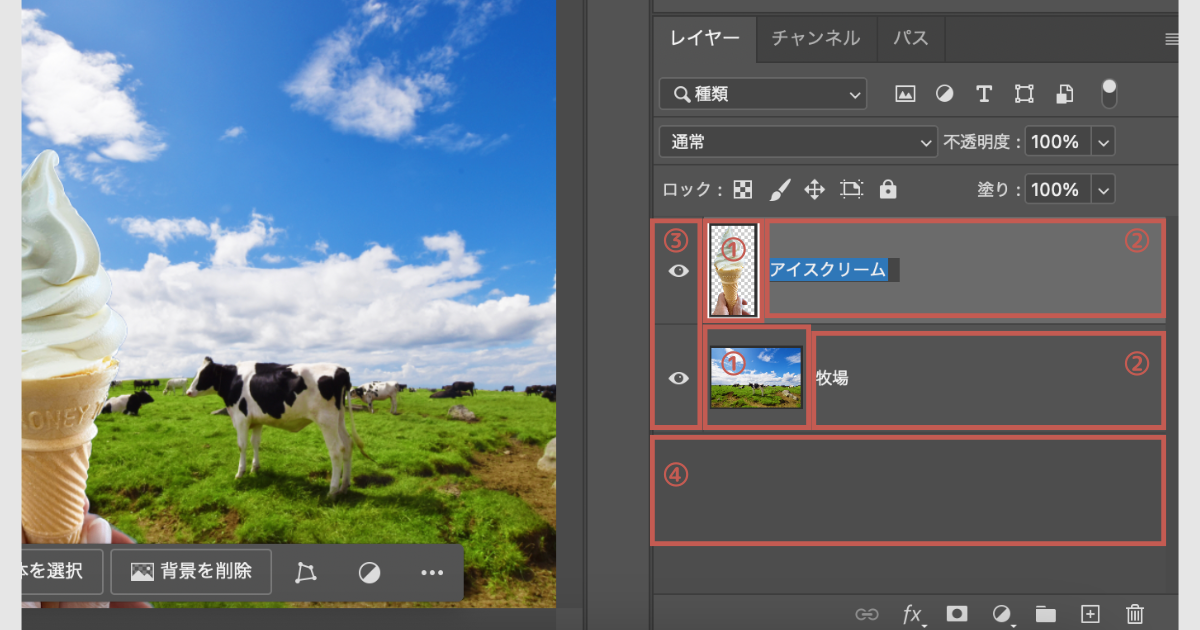Click the 背景を削除 button
The height and width of the screenshot is (630, 1200).
(190, 571)
